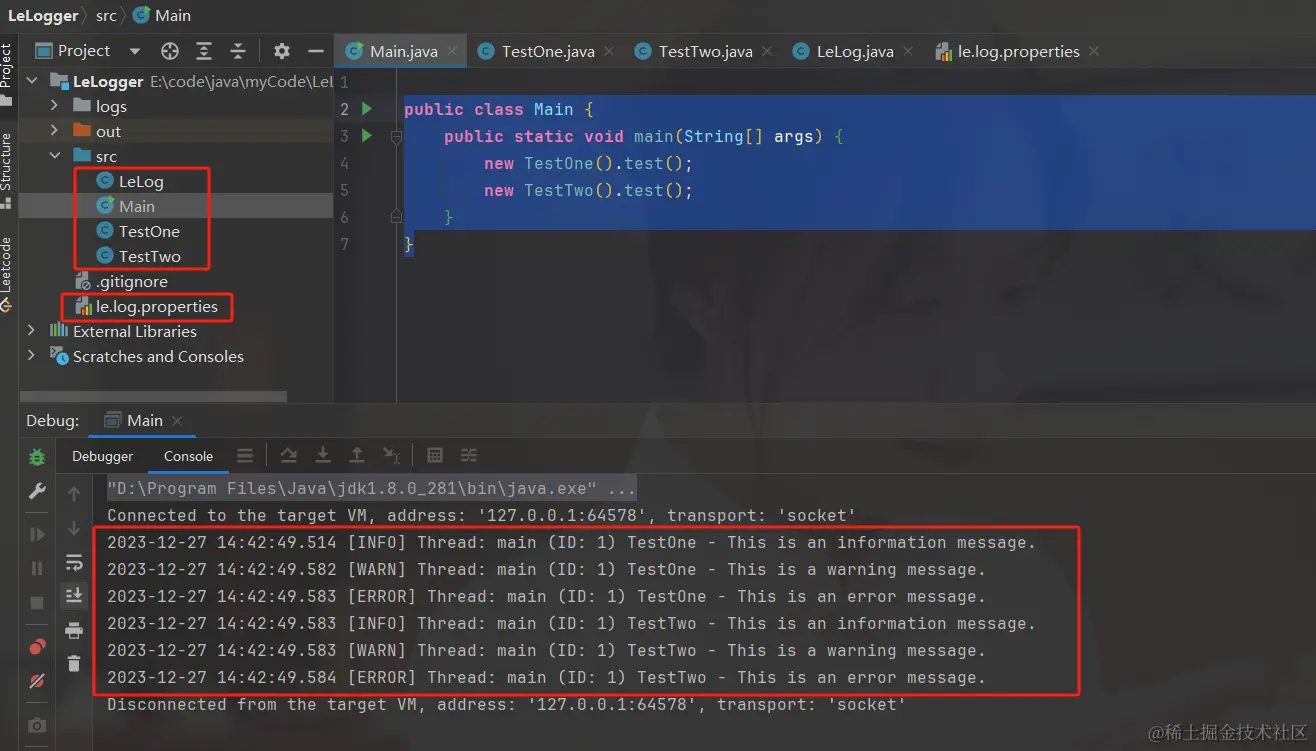The height and width of the screenshot is (751, 1316).
Task: Switch to the TestOne.java editor tab
Action: (x=548, y=51)
